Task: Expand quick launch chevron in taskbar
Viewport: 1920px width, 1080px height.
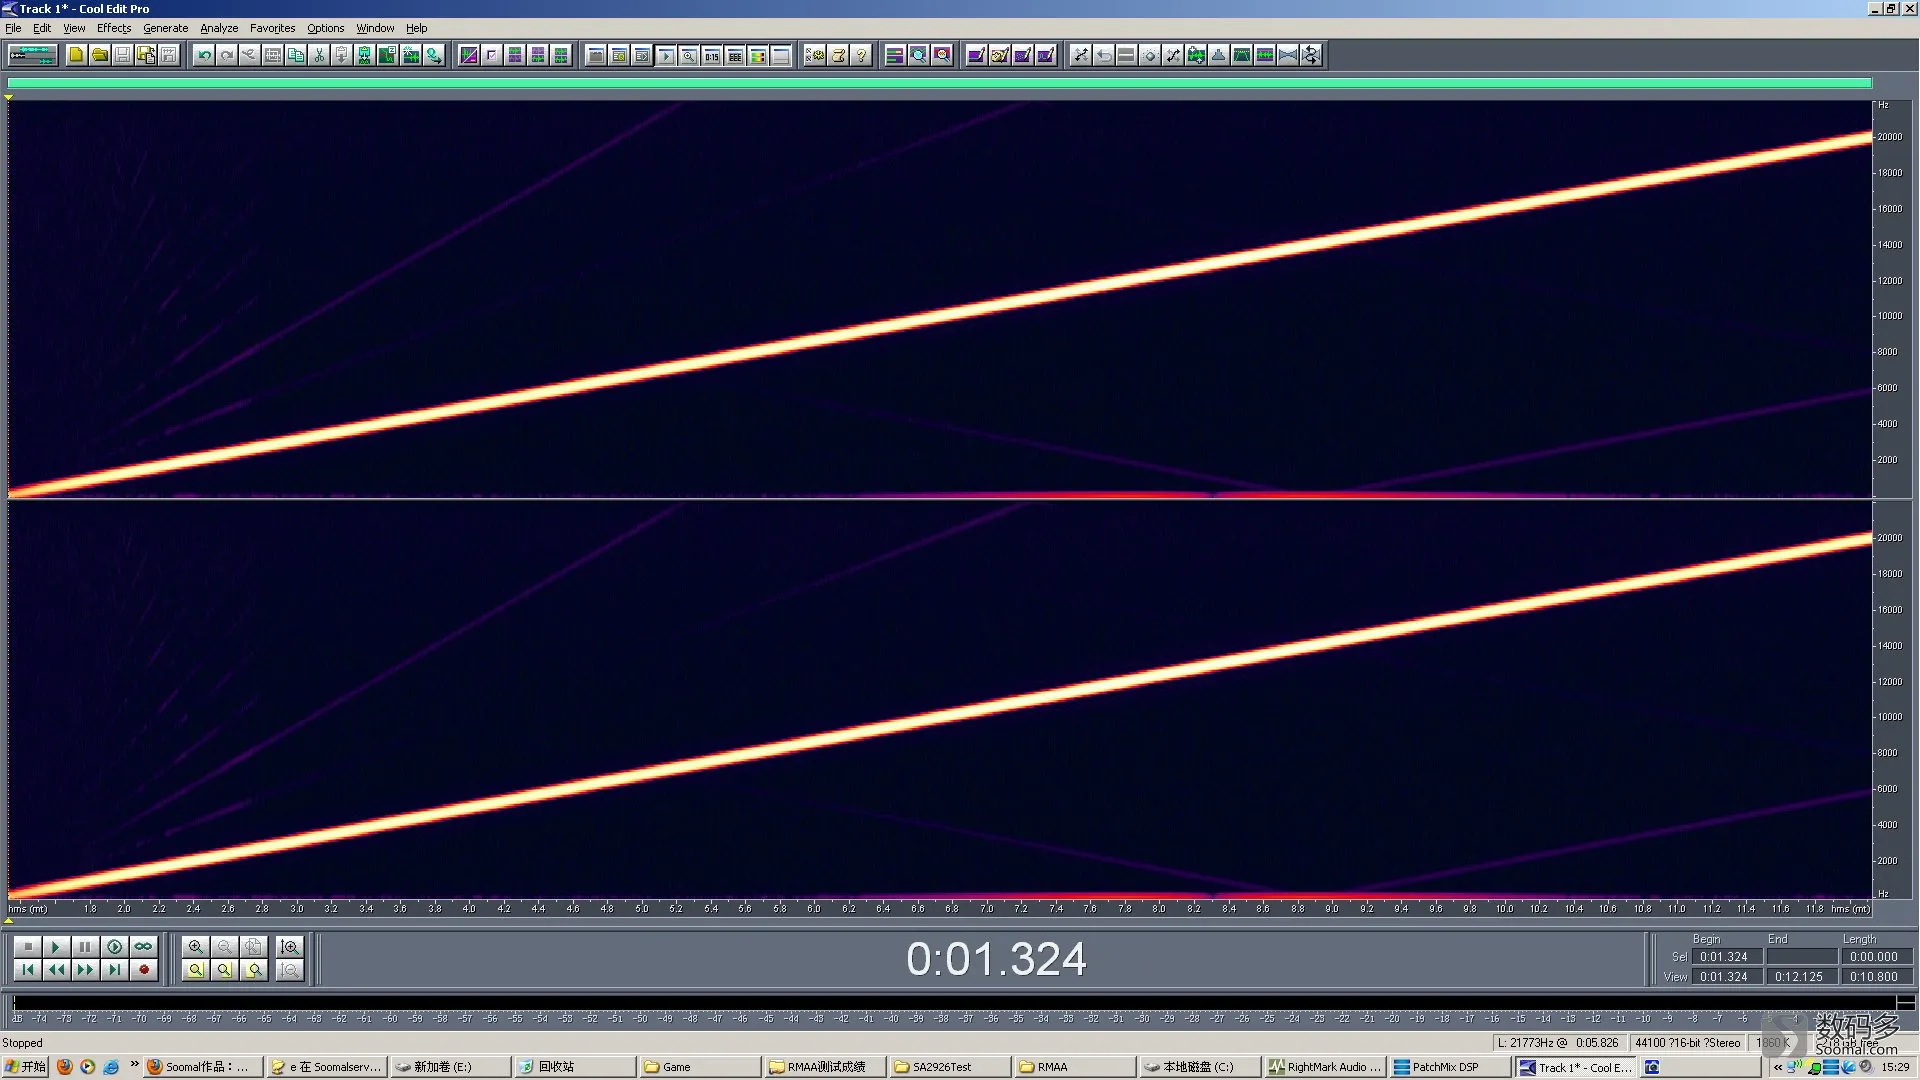Action: click(x=134, y=1065)
